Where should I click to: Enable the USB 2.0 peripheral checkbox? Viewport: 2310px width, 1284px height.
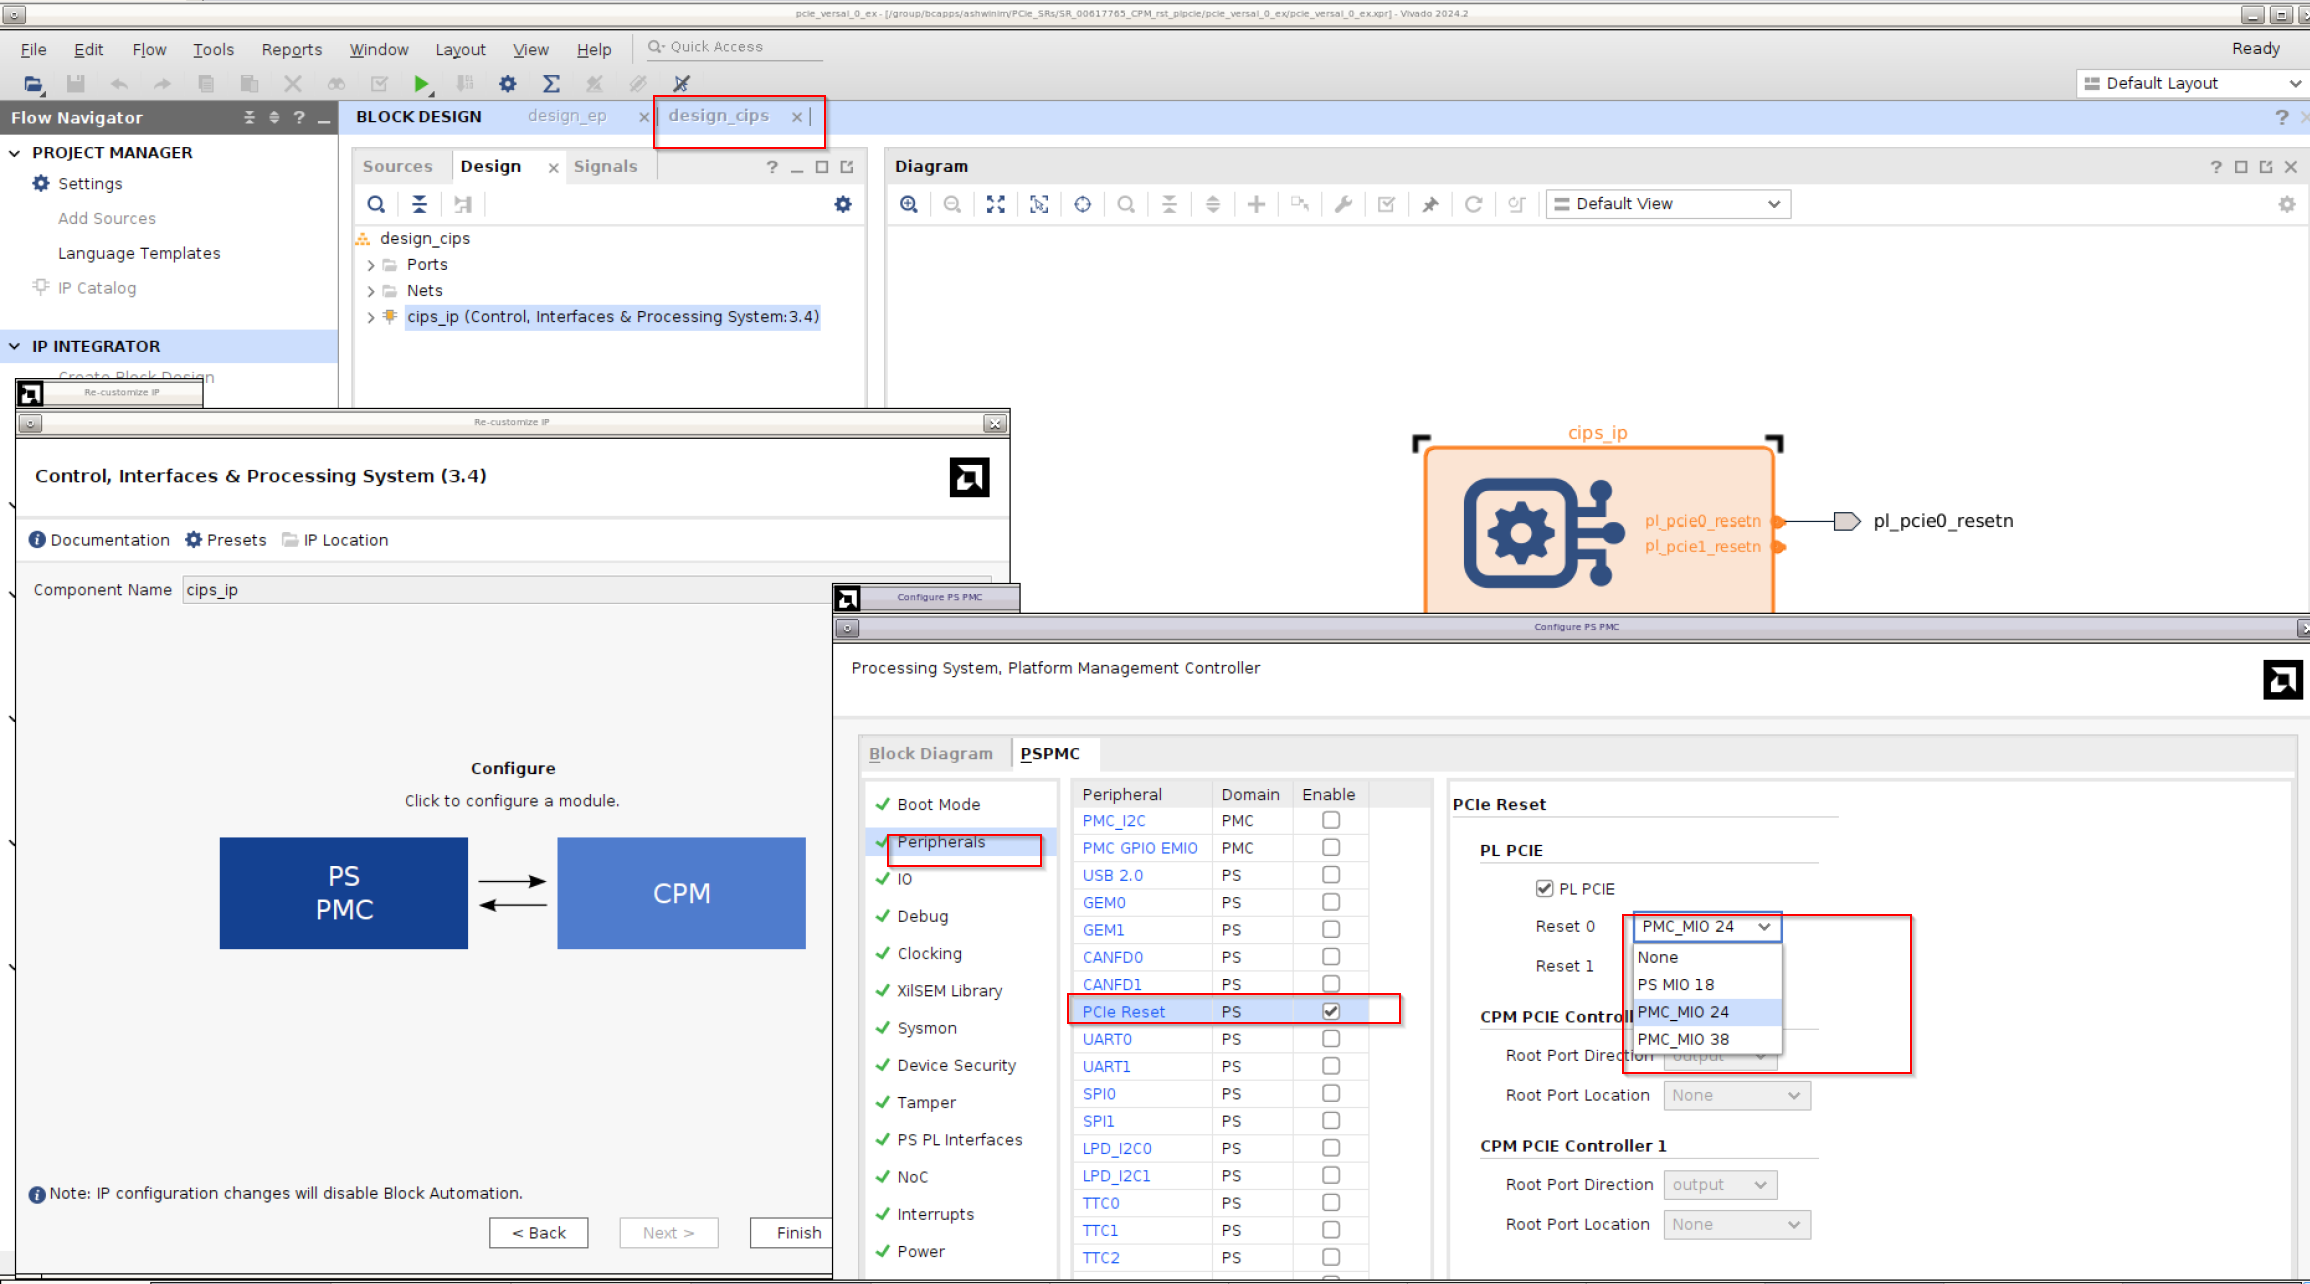(x=1331, y=875)
